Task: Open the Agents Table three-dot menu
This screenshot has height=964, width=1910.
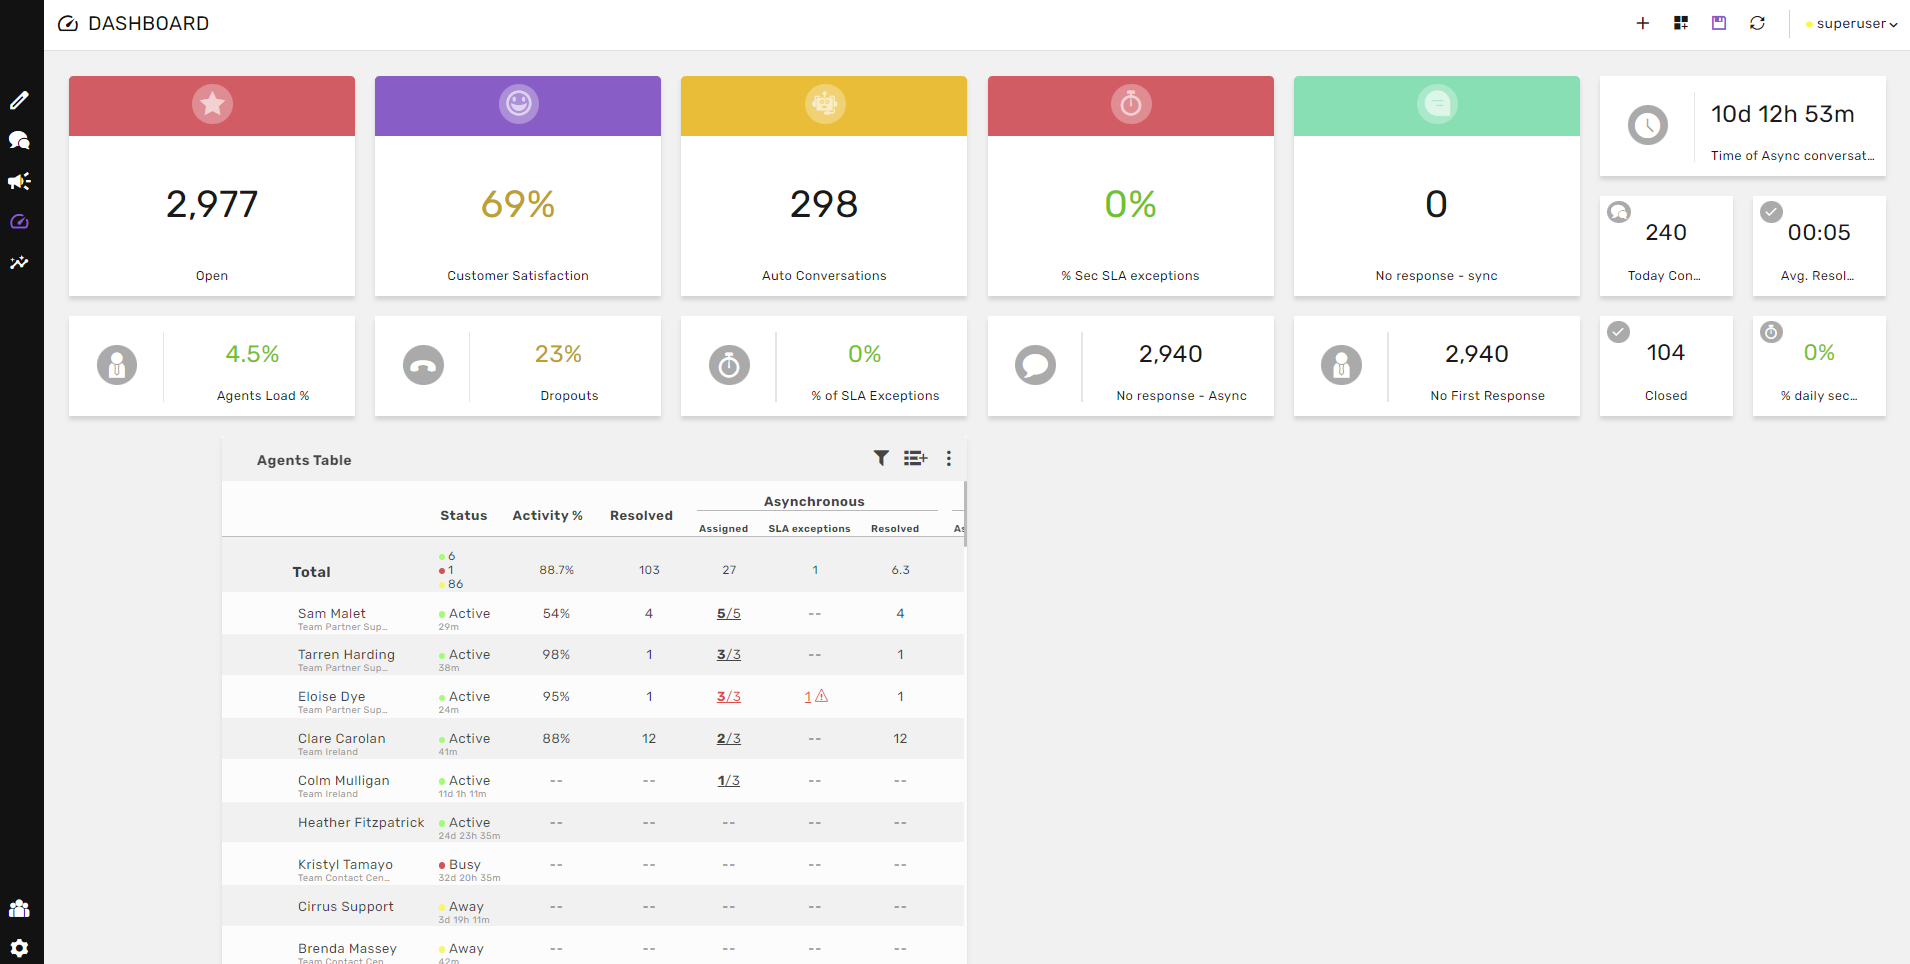Action: point(948,458)
